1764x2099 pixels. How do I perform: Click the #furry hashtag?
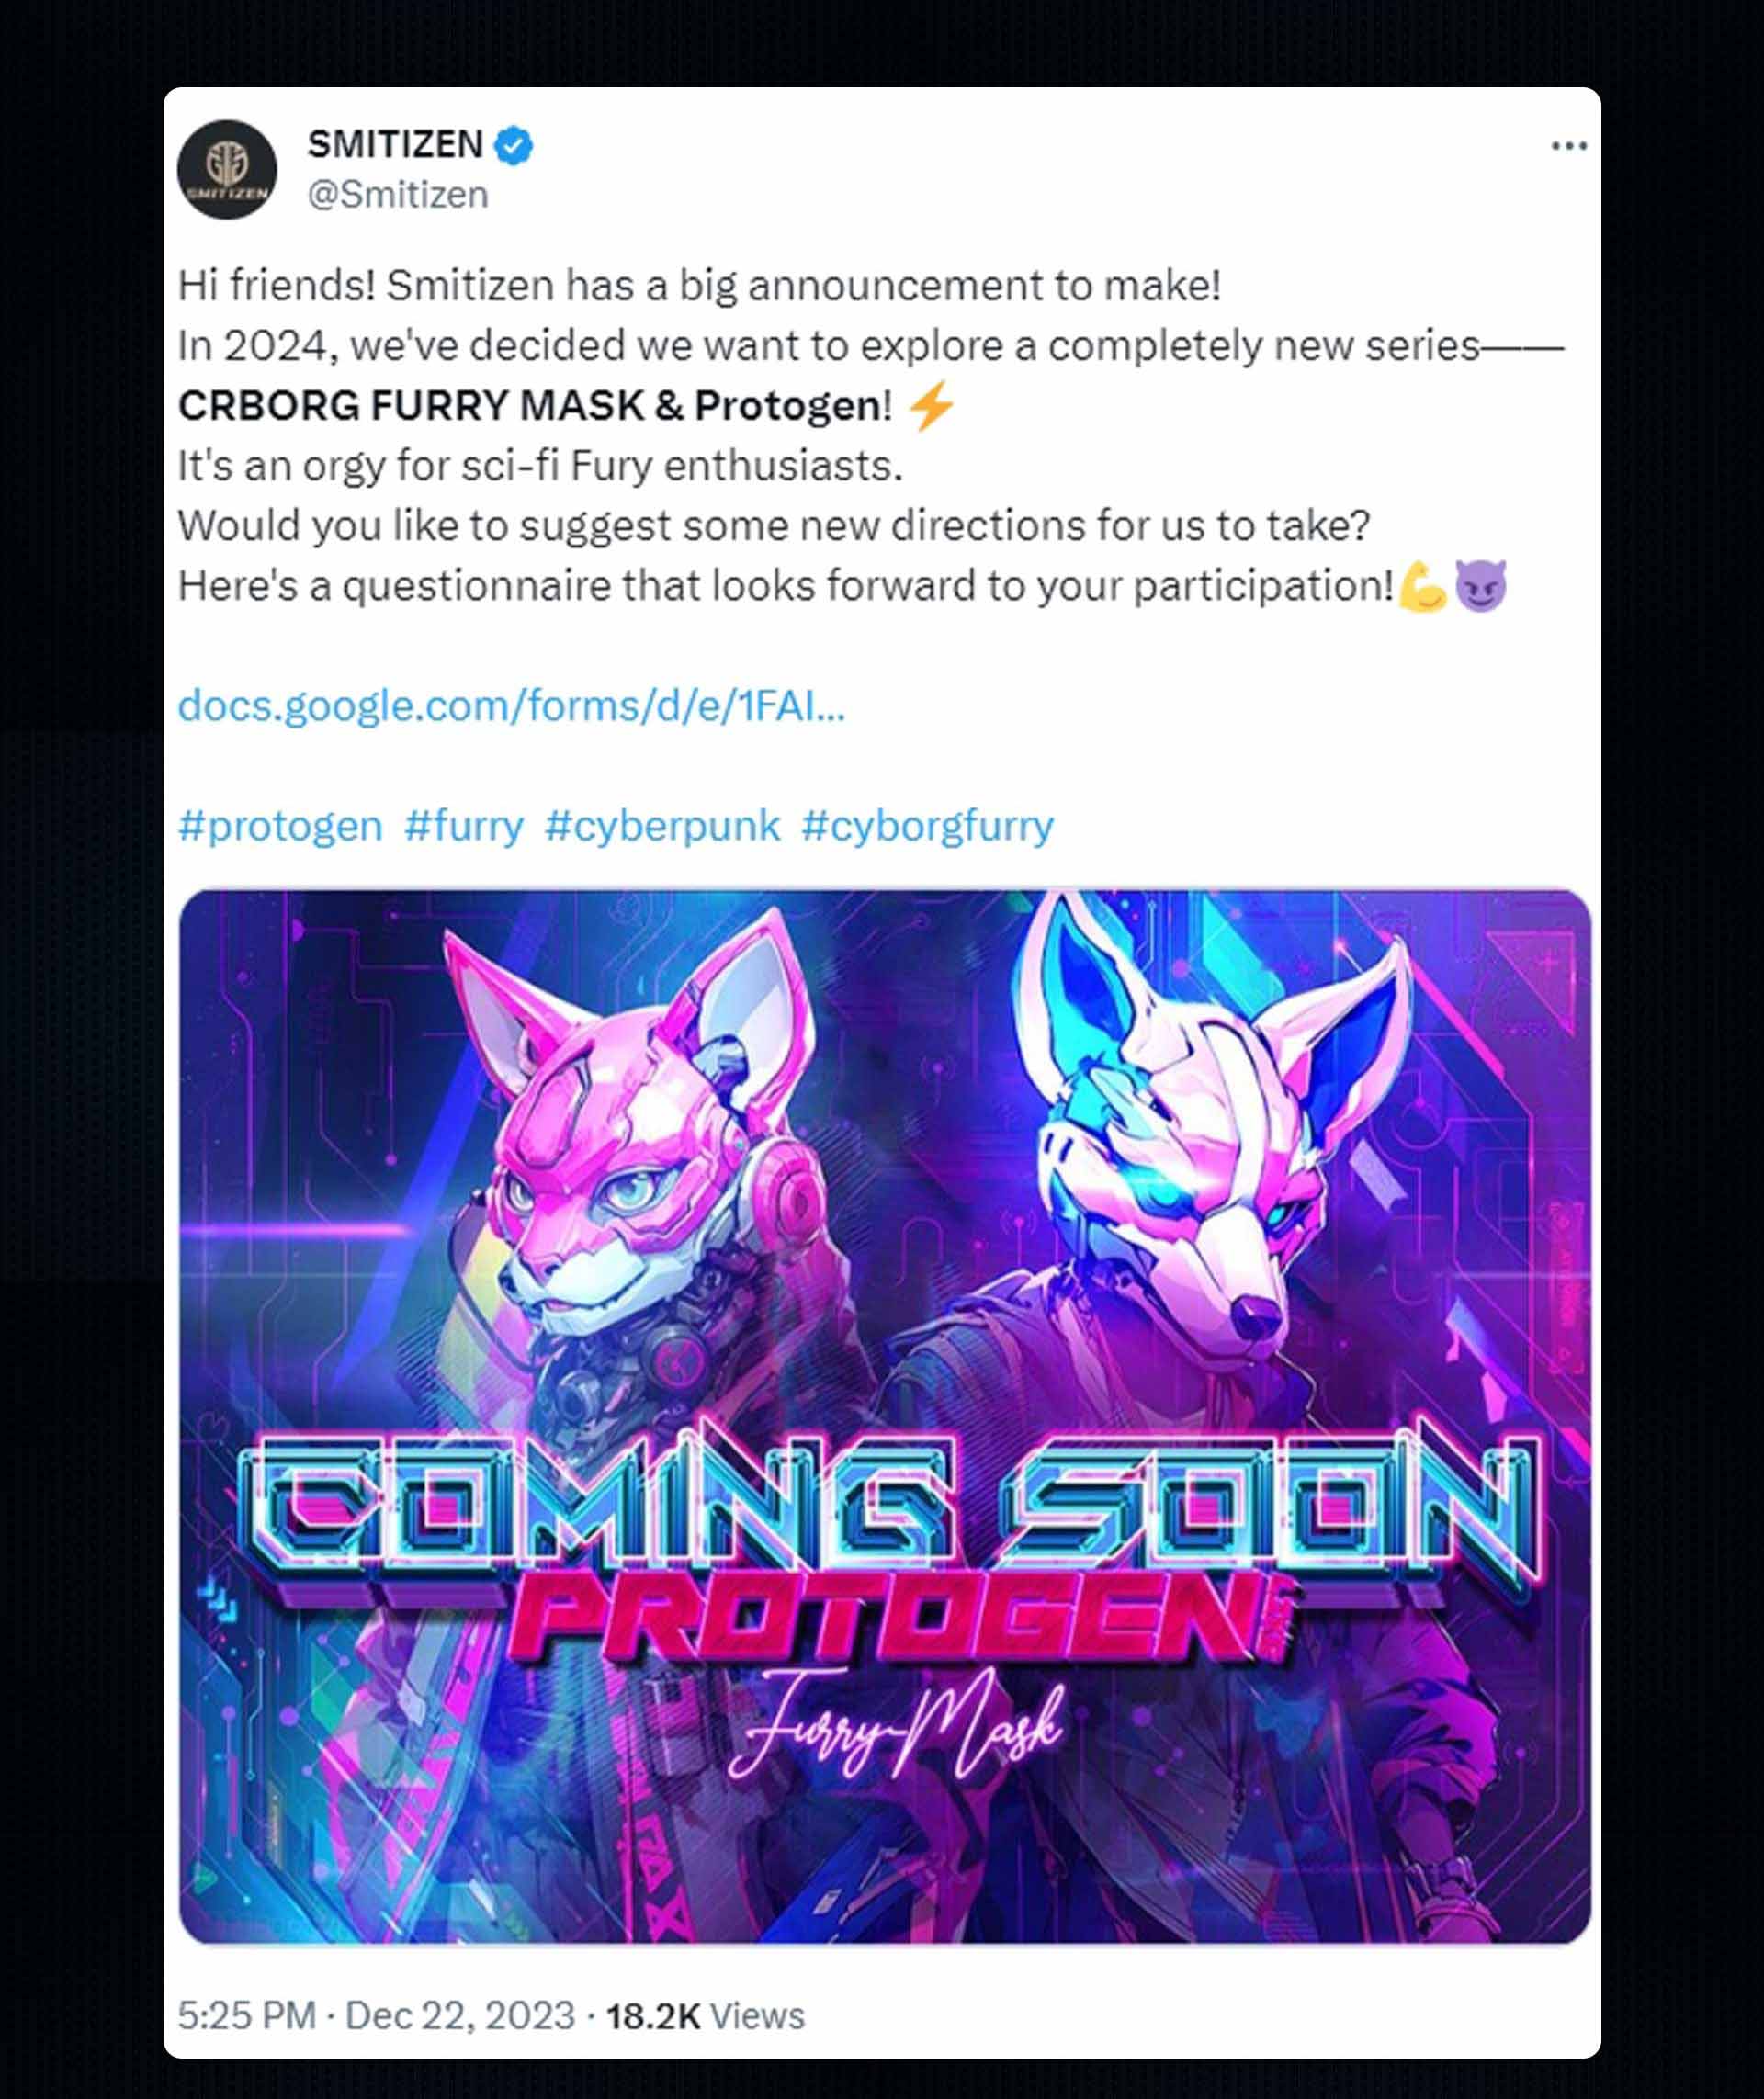[x=464, y=826]
